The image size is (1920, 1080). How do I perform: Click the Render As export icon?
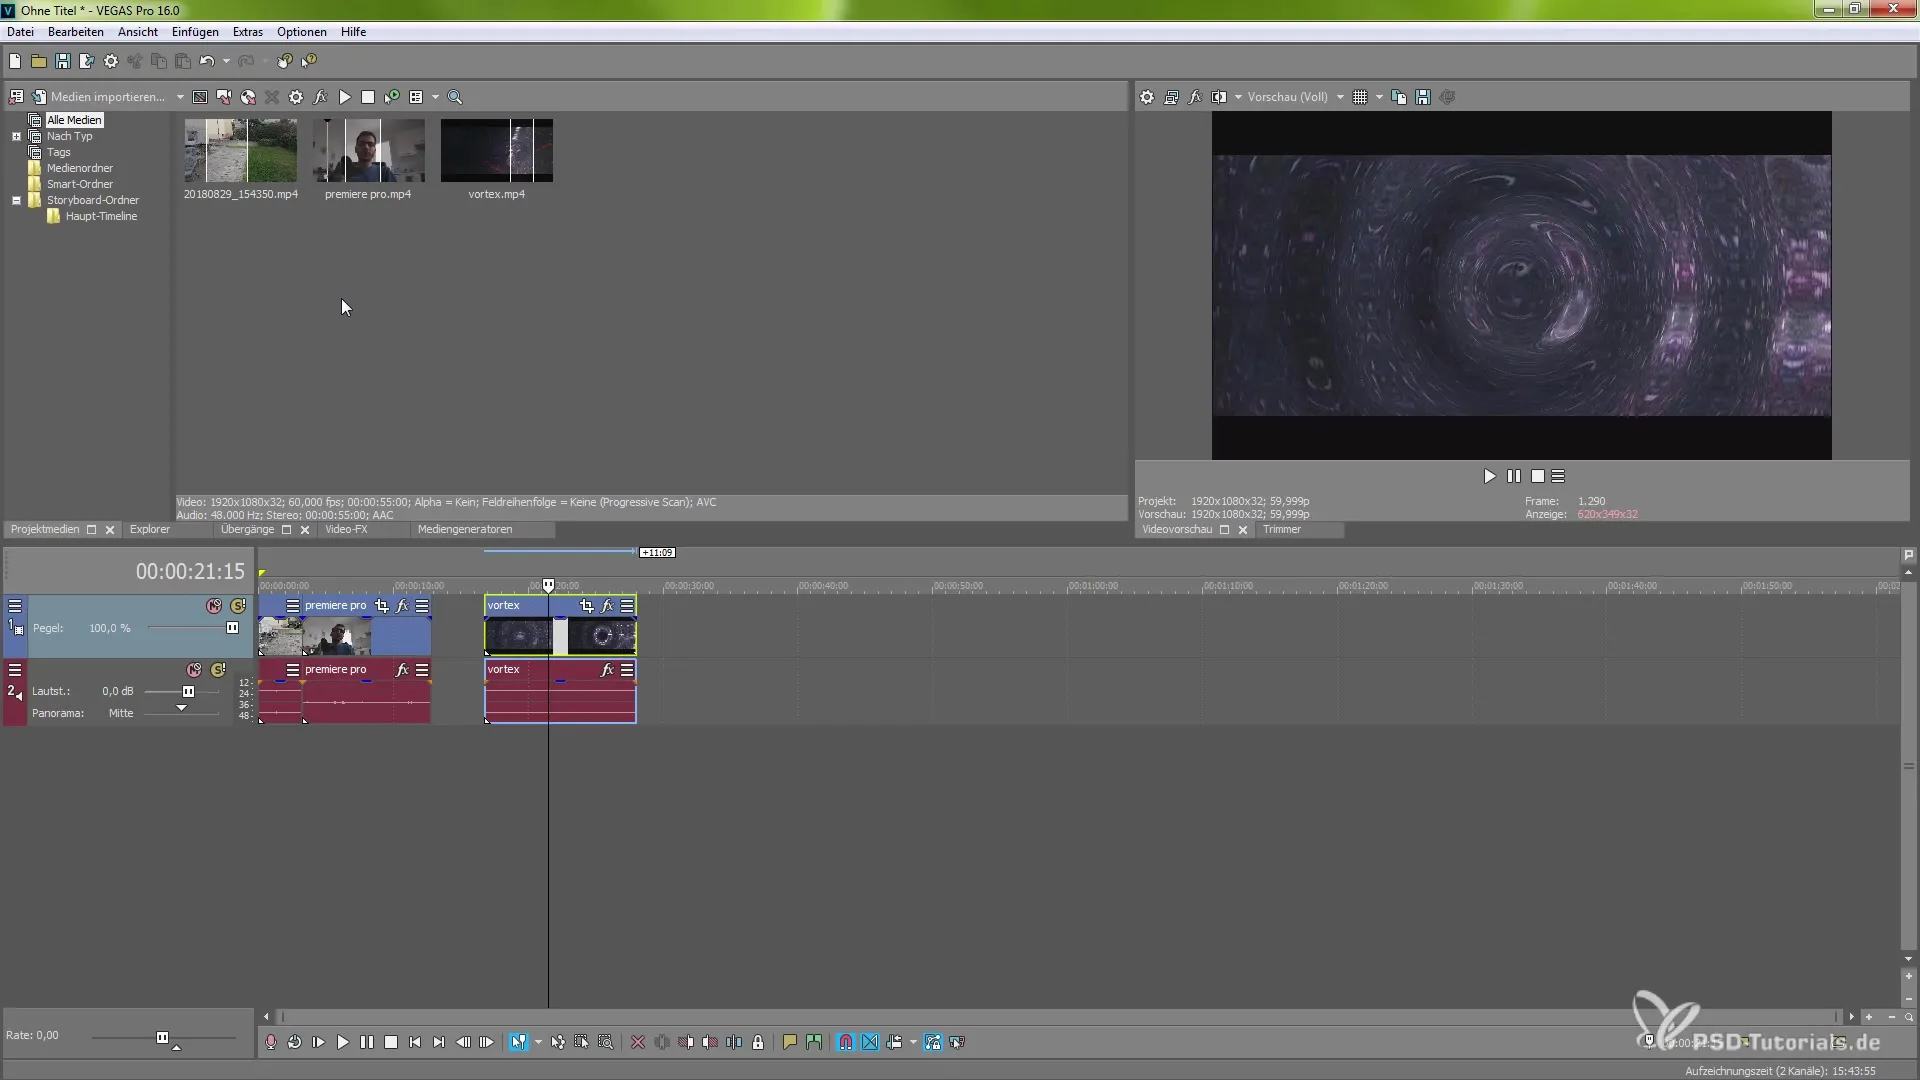click(87, 61)
